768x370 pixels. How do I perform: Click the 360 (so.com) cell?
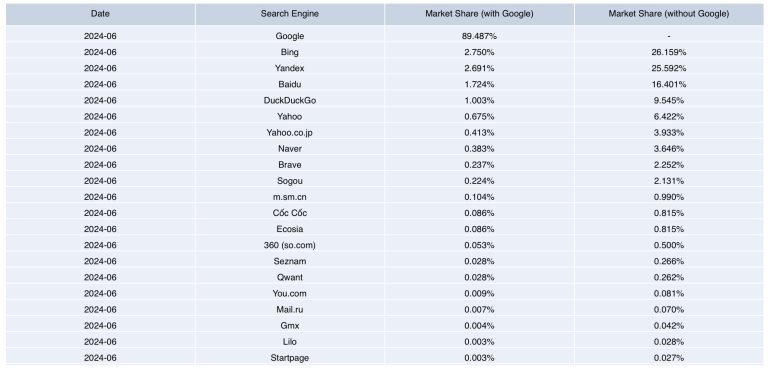(x=289, y=245)
